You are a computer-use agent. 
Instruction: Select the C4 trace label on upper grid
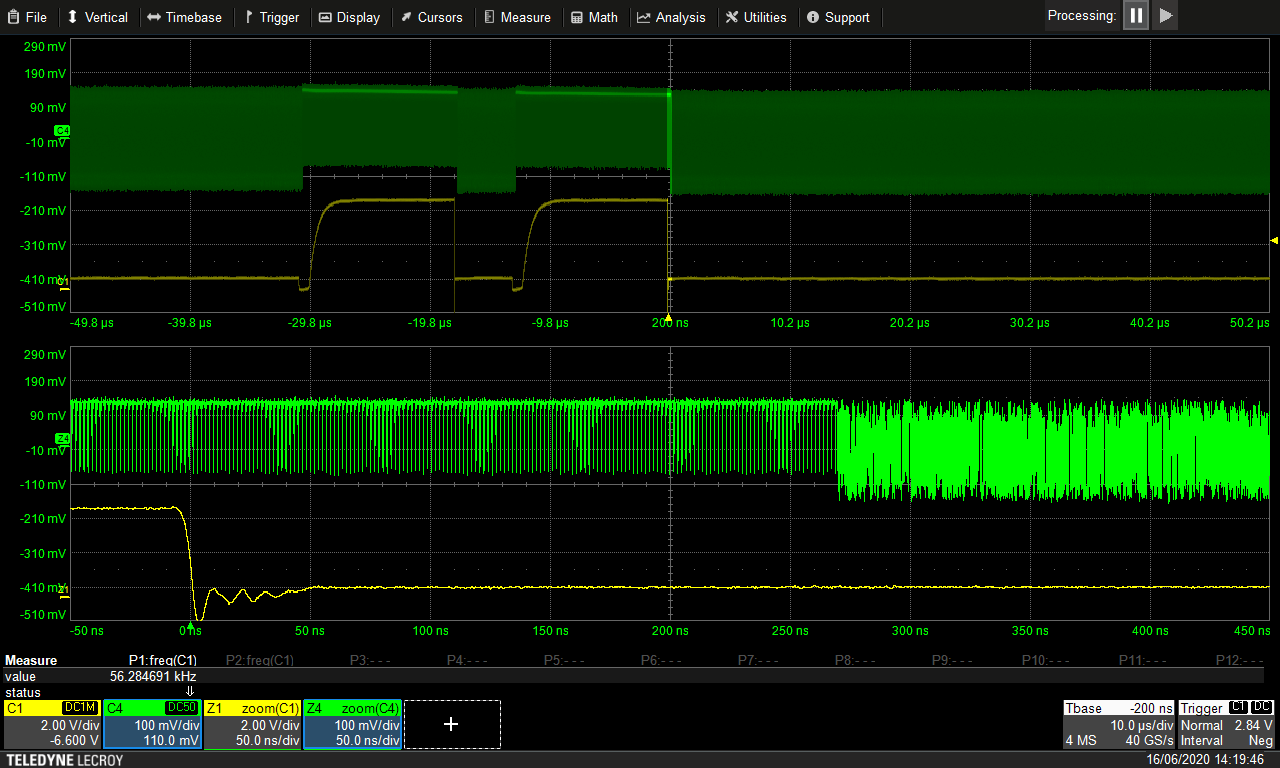(x=62, y=131)
